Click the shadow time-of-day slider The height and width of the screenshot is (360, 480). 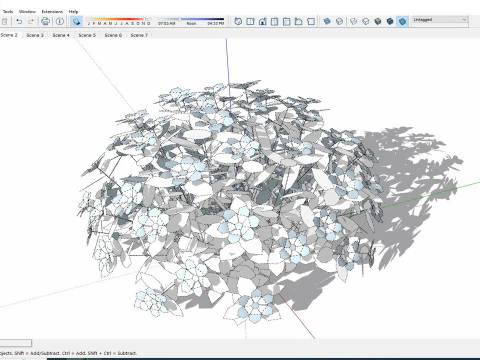pyautogui.click(x=191, y=19)
